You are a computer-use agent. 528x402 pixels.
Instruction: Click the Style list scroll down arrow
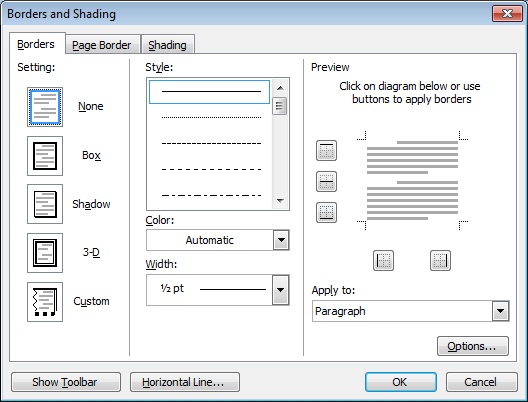[280, 201]
